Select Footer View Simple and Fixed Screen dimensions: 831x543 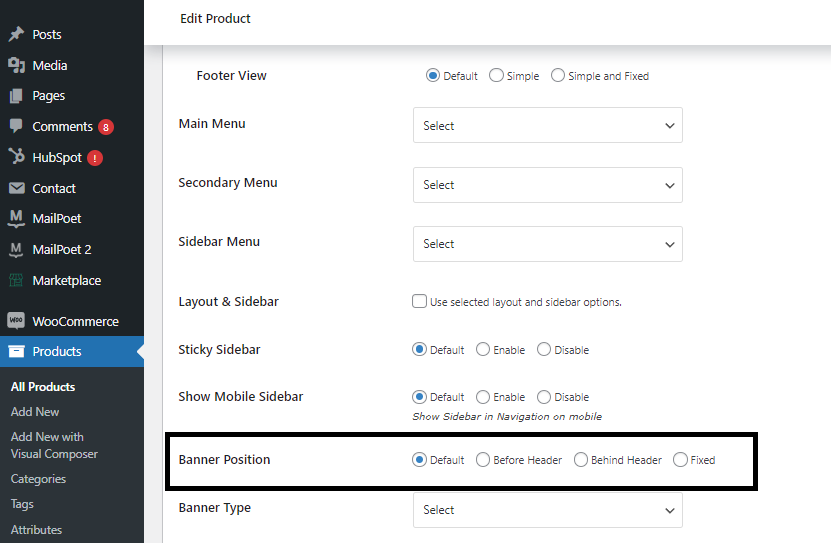point(558,75)
